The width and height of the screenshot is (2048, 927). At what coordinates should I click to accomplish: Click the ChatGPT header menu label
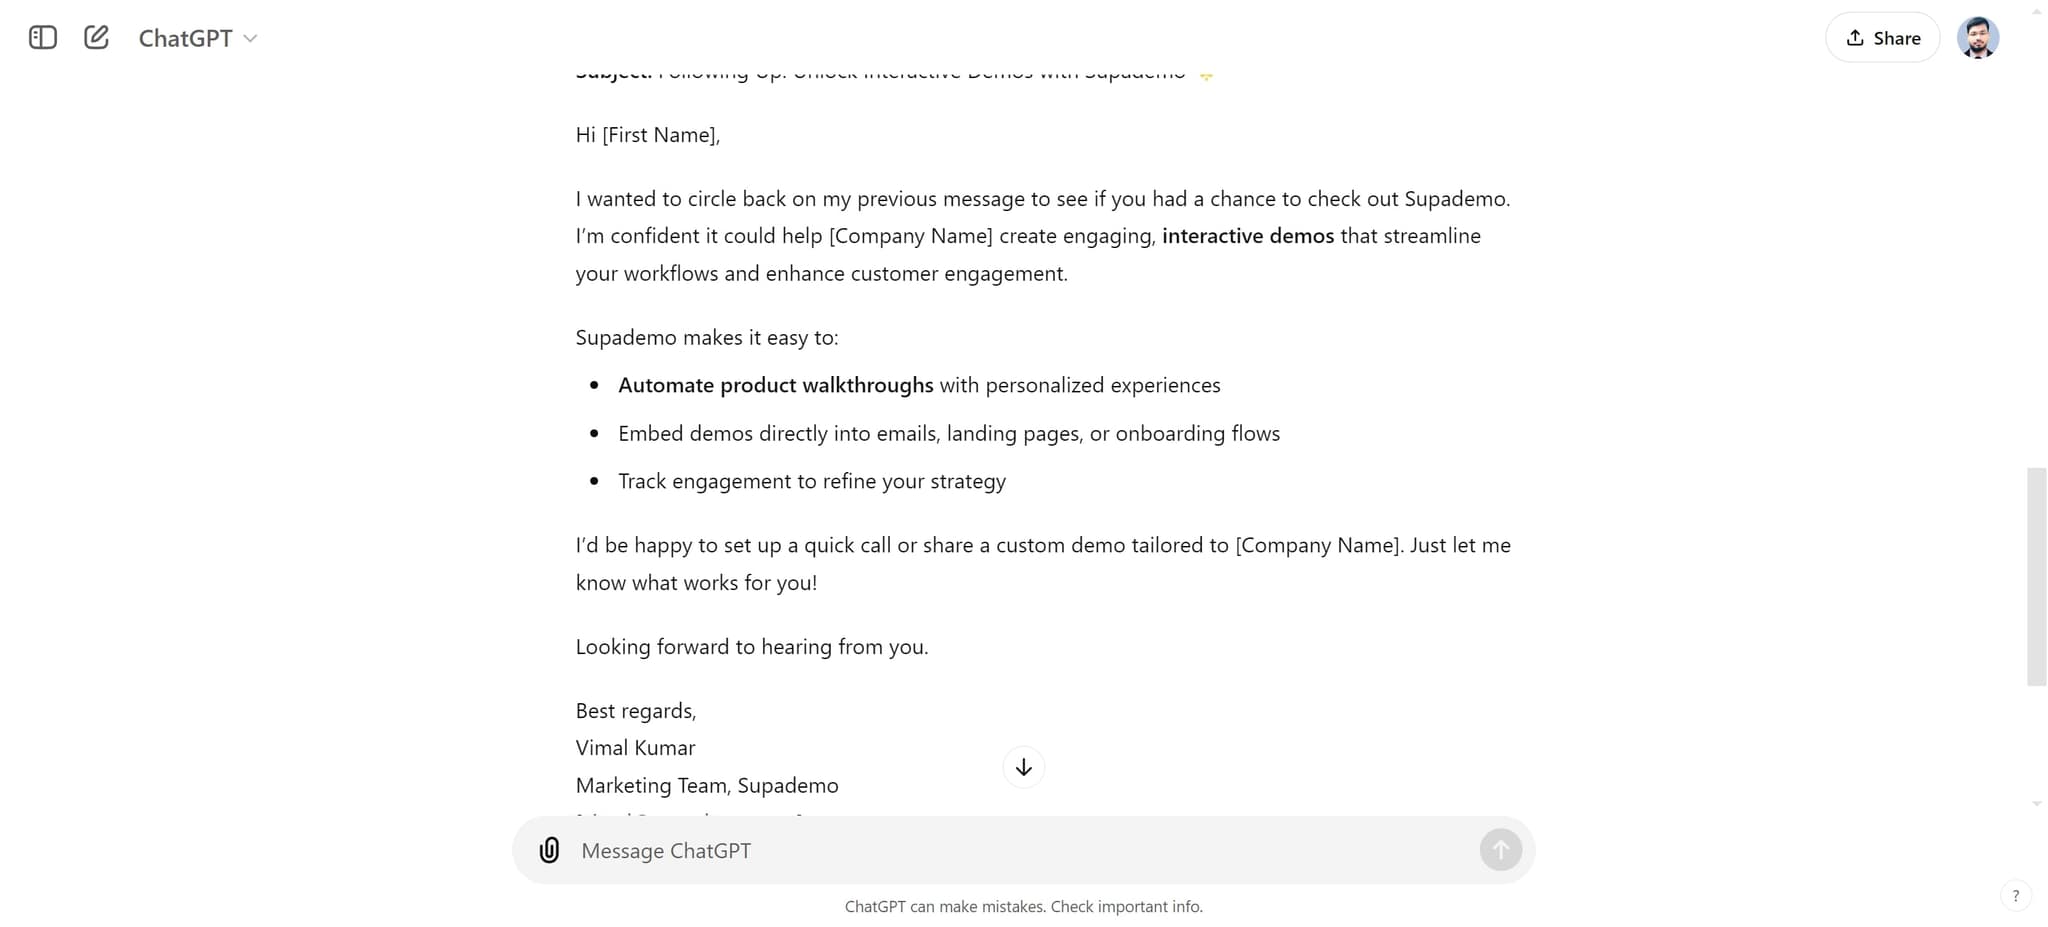coord(186,37)
